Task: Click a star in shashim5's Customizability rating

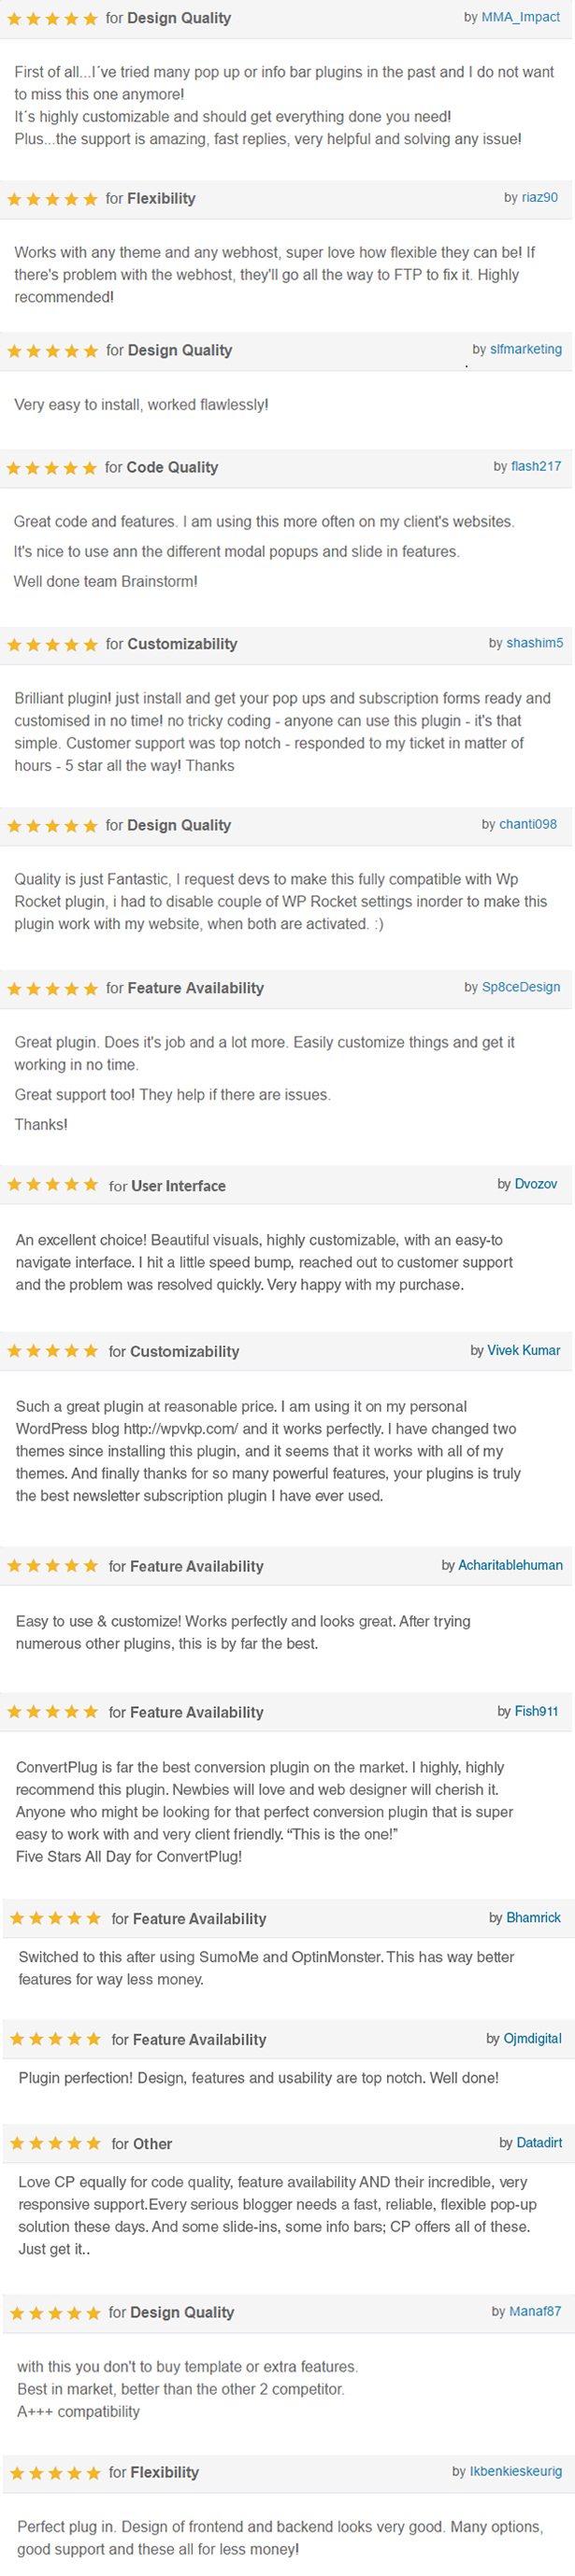Action: [53, 644]
